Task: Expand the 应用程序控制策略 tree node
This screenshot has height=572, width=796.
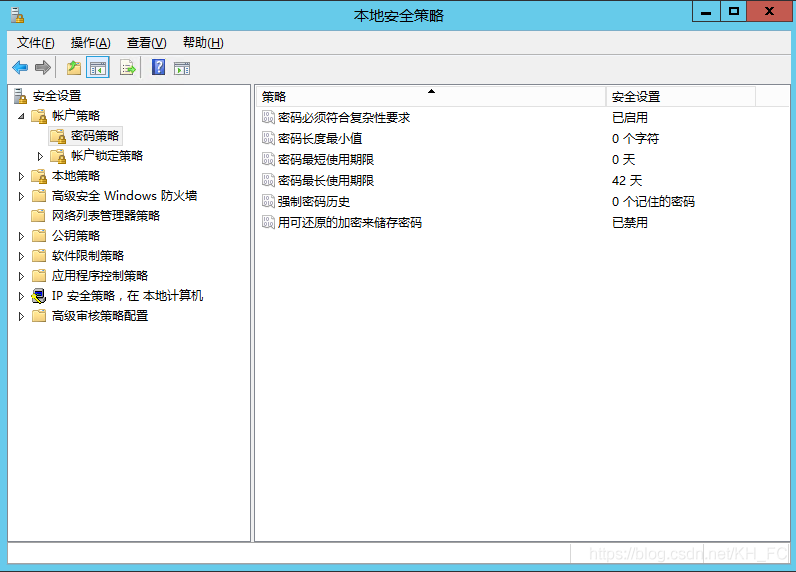Action: point(21,276)
